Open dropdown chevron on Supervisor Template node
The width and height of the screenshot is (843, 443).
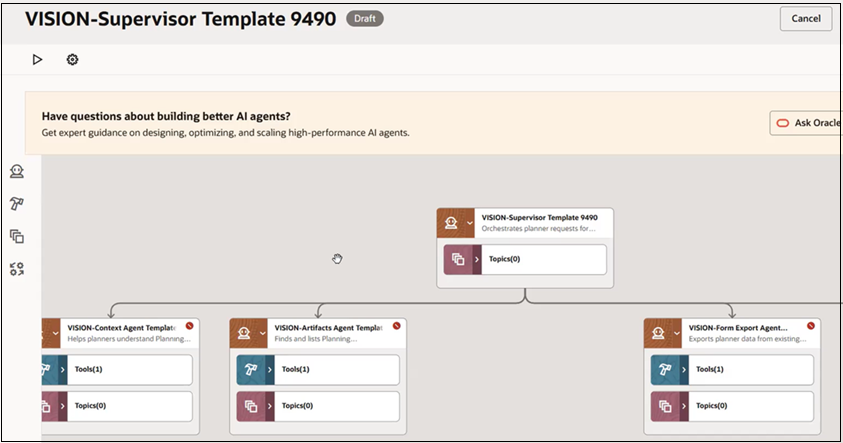469,223
